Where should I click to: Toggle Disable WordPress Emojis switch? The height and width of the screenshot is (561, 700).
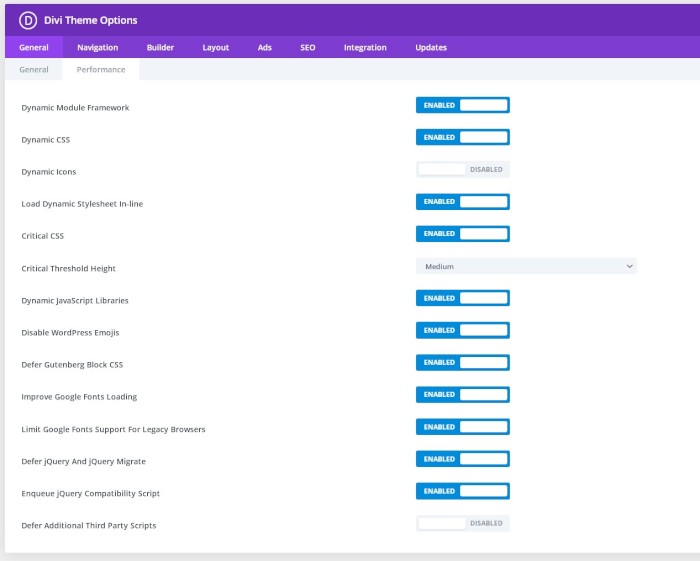[x=463, y=330]
